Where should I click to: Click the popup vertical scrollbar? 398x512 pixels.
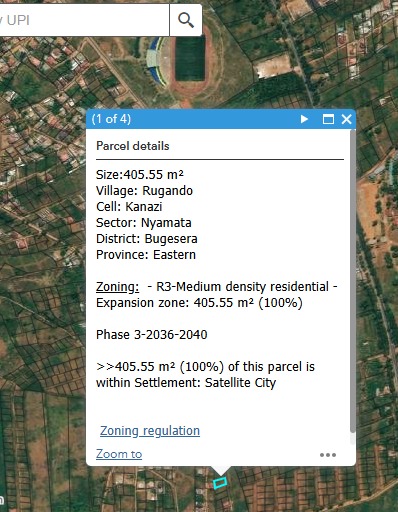353,282
